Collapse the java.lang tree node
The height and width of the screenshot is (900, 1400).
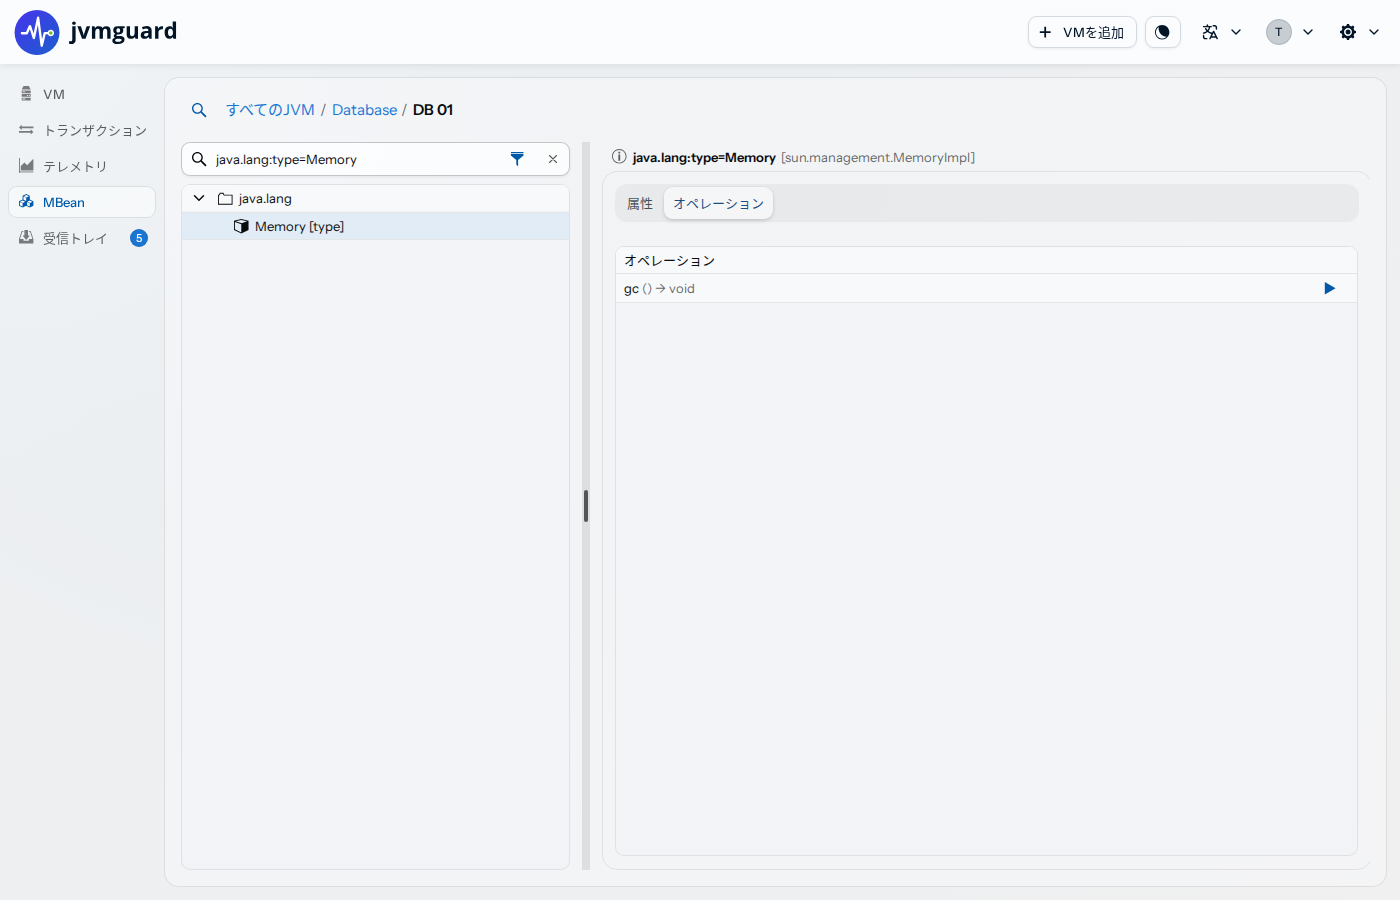click(199, 198)
